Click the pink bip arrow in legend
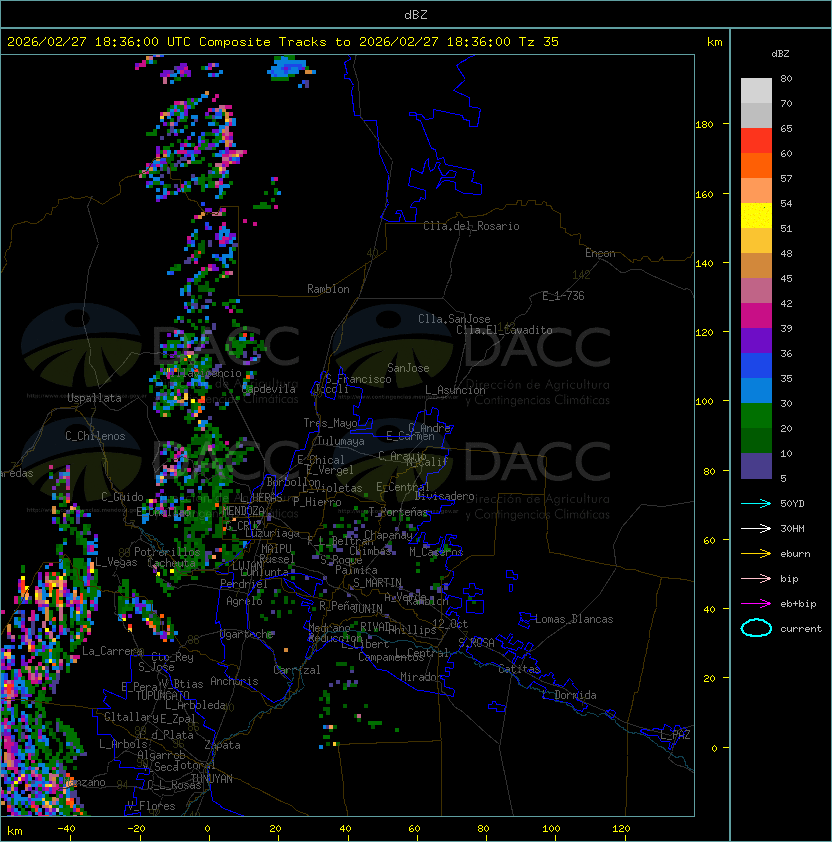Screen dimensions: 832x842 click(756, 578)
